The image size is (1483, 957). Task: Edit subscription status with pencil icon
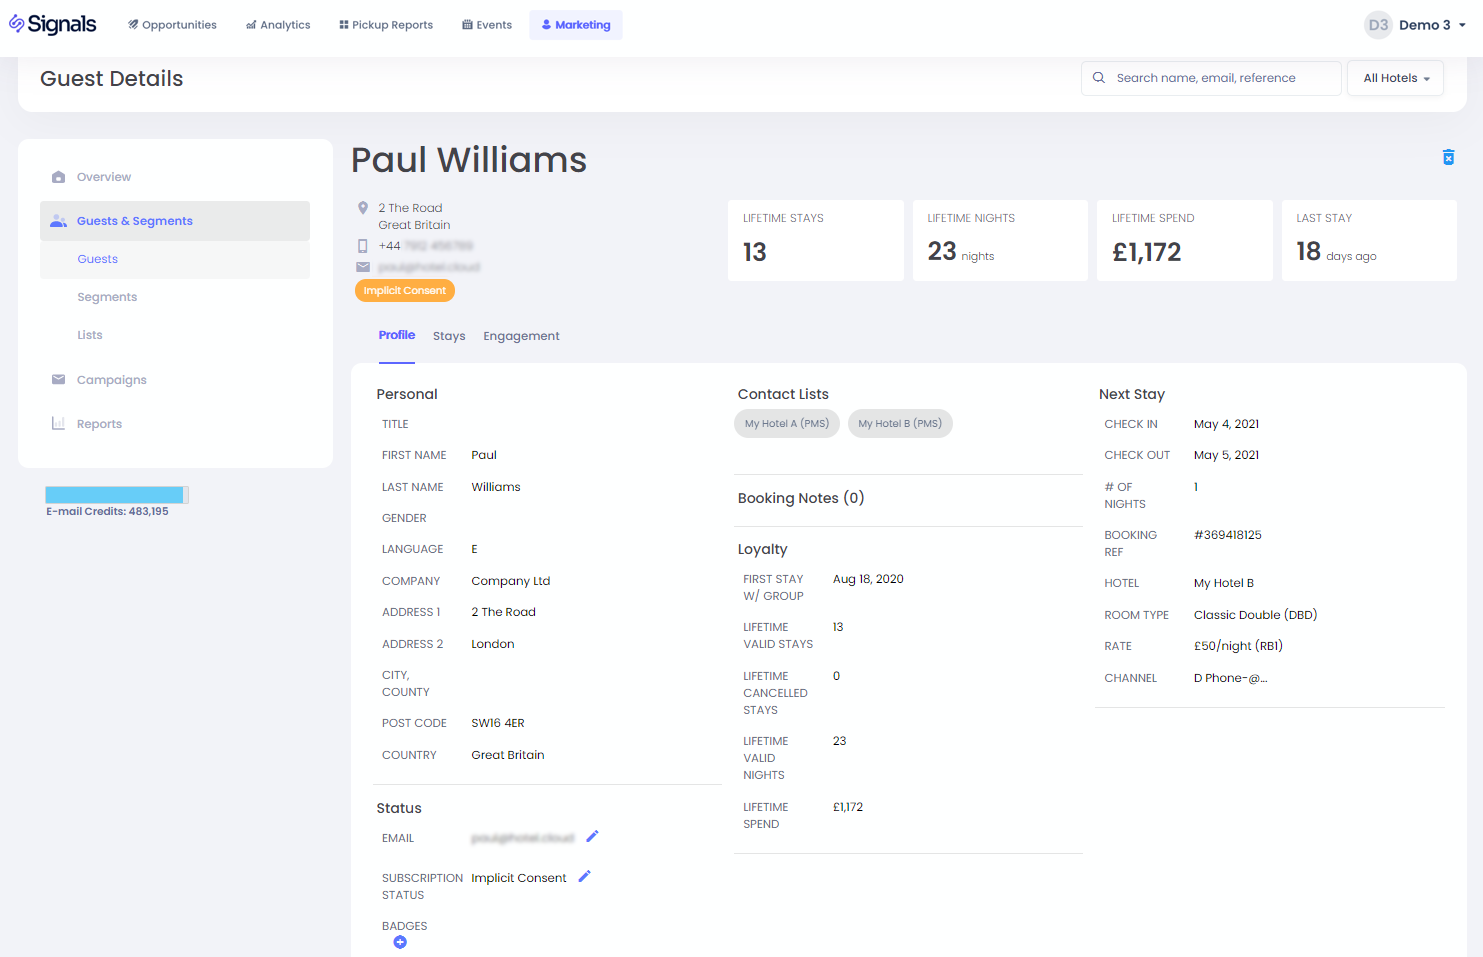coord(585,876)
